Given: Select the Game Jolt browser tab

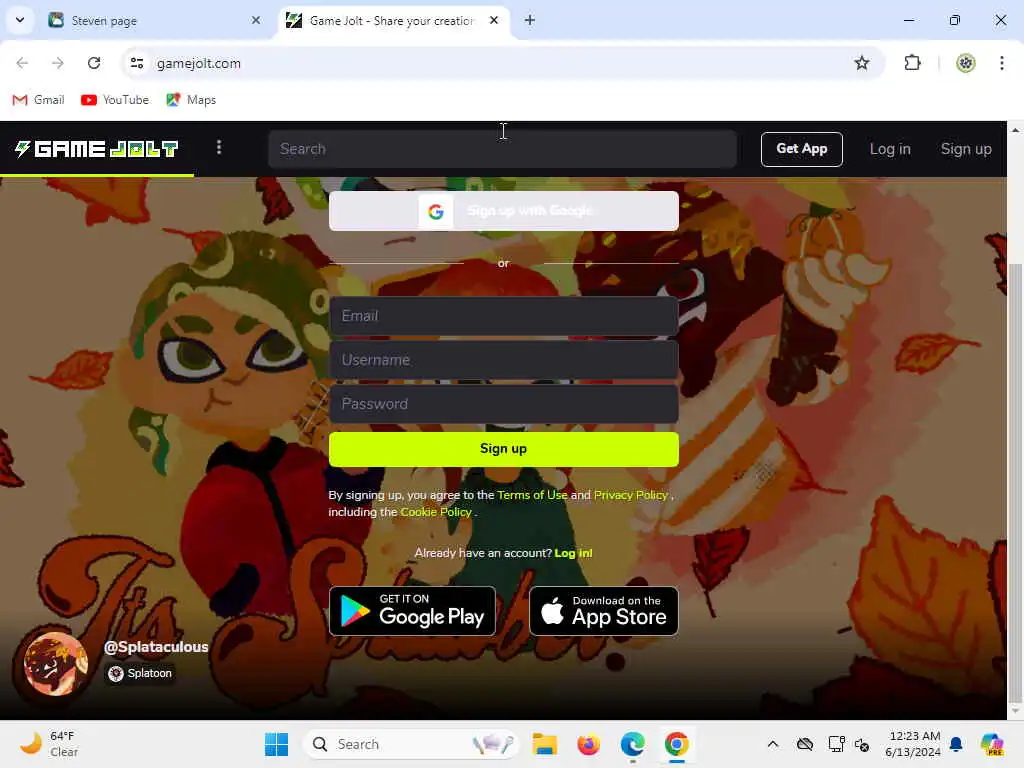Looking at the screenshot, I should (392, 21).
